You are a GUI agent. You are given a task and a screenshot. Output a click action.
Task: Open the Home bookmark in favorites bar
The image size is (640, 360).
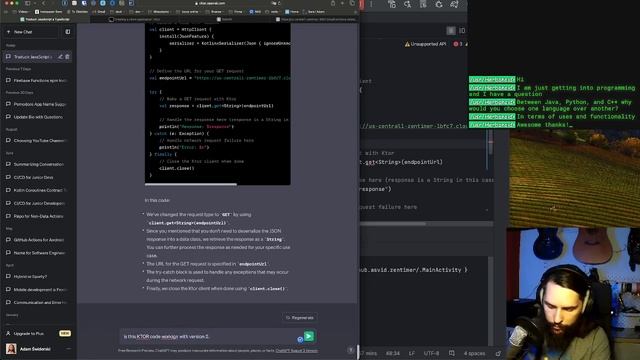(292, 12)
